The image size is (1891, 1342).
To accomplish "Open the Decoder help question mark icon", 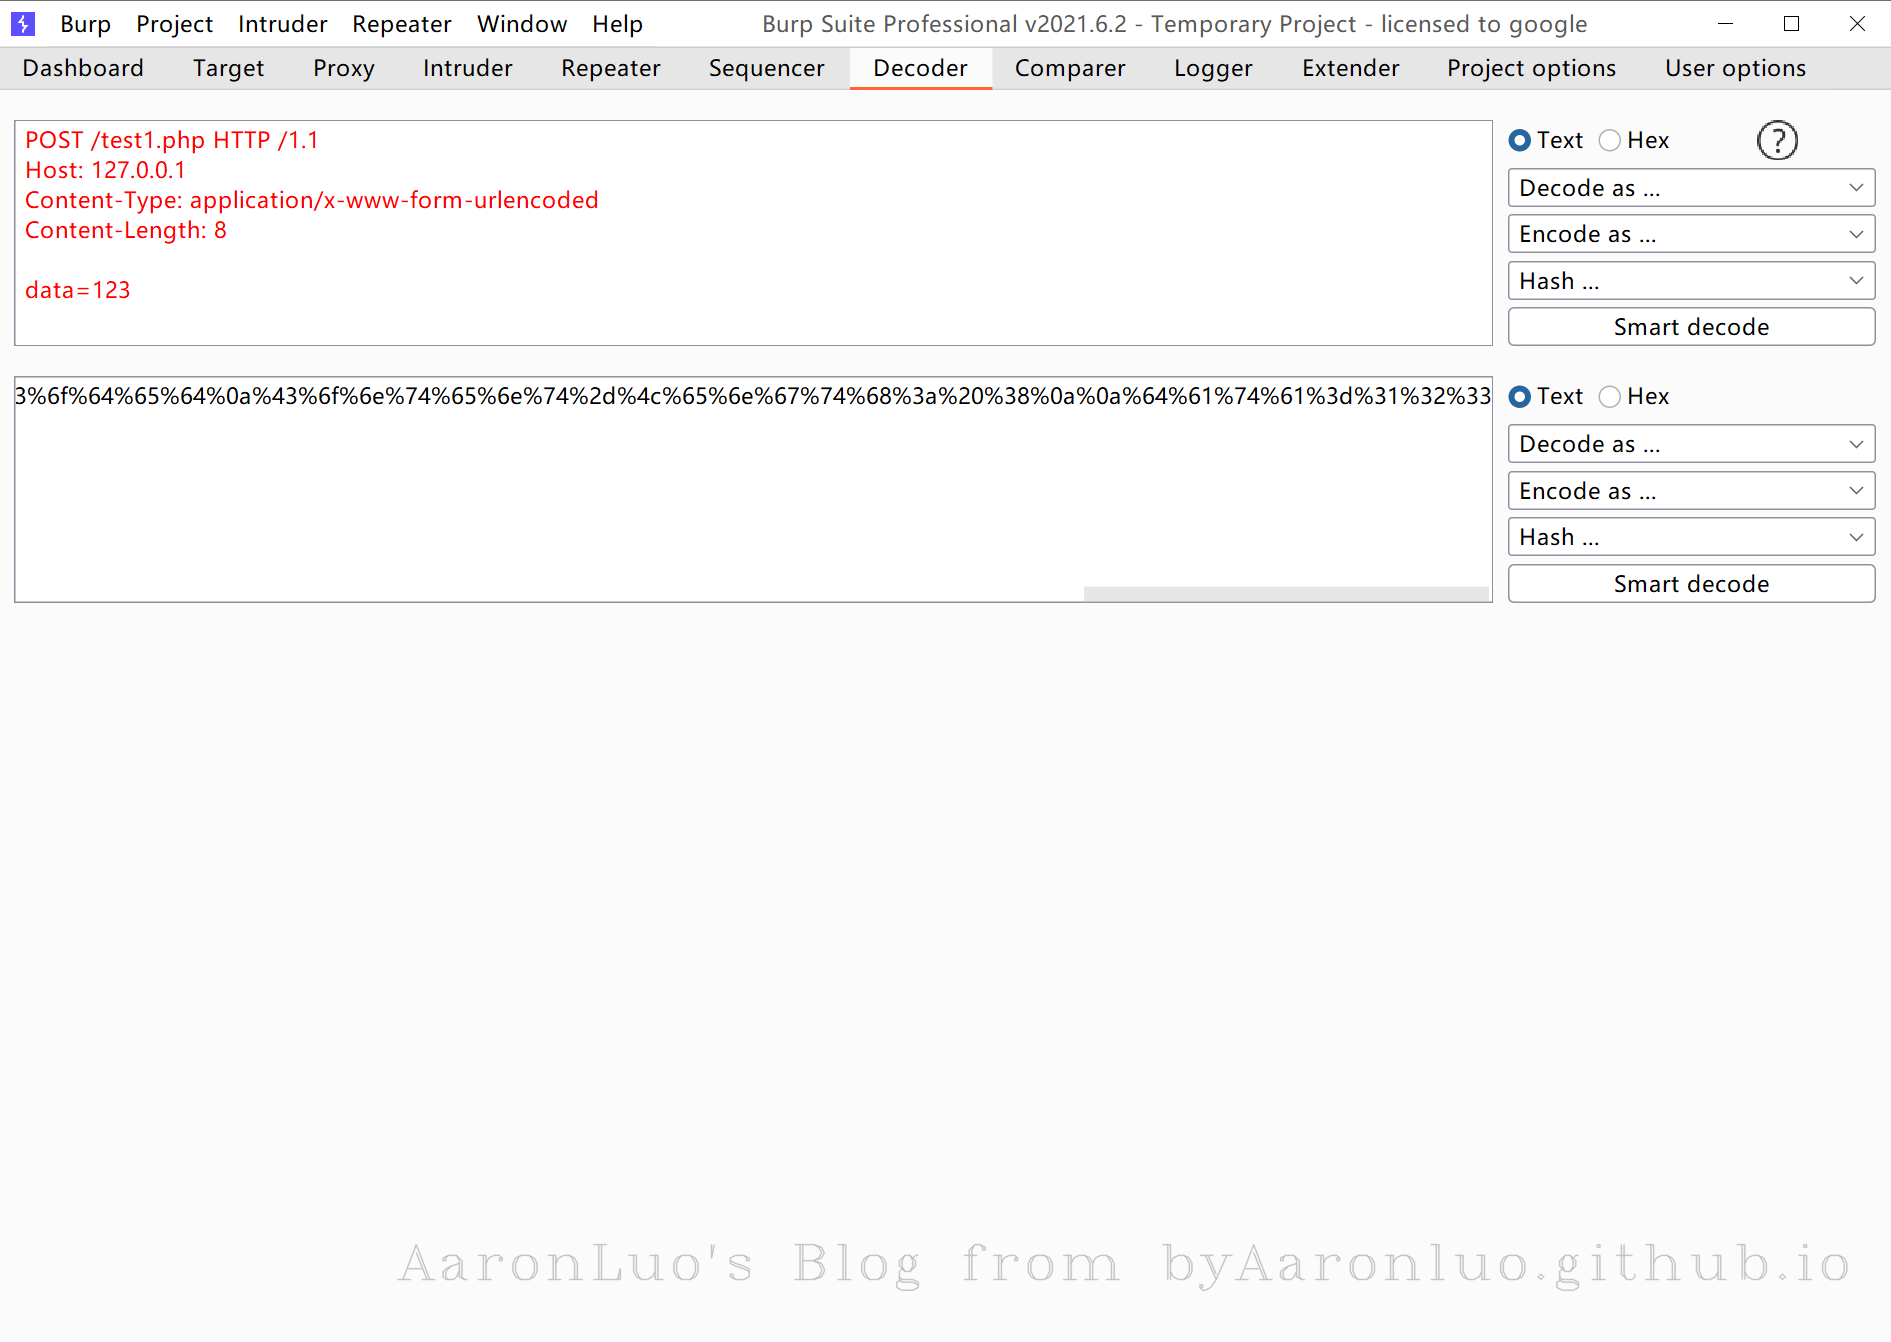I will pyautogui.click(x=1777, y=141).
